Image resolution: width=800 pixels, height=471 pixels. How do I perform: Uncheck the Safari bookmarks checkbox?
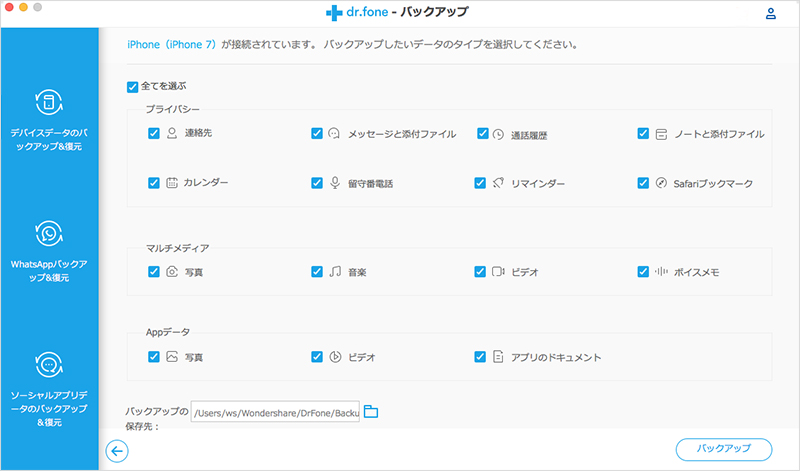click(x=643, y=183)
